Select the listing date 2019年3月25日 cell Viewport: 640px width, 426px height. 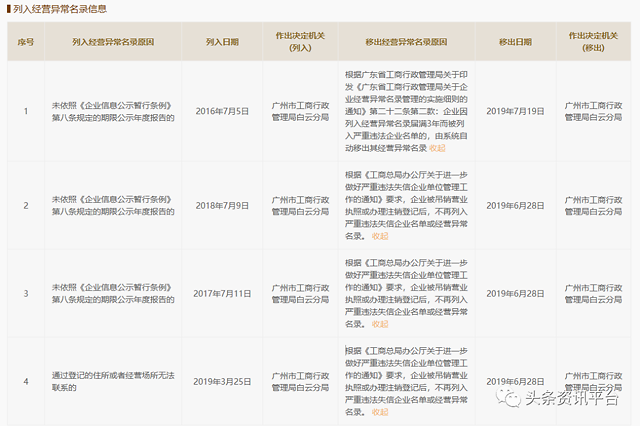(222, 381)
